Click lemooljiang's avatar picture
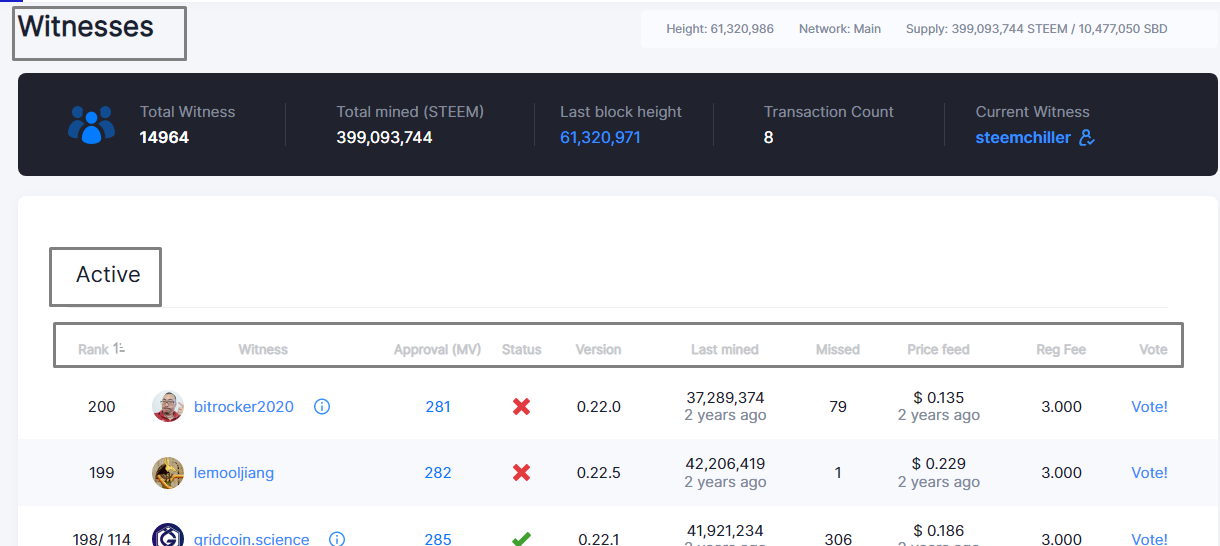 point(168,473)
